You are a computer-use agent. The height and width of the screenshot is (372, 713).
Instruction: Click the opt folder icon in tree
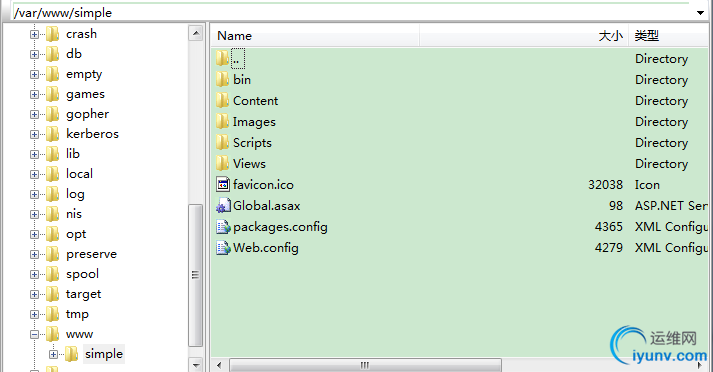pyautogui.click(x=53, y=234)
